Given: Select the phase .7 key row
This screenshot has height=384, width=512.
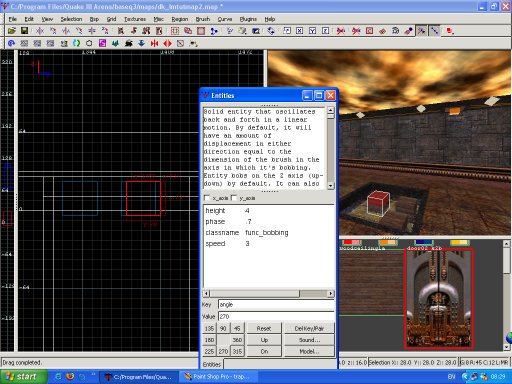Looking at the screenshot, I should click(268, 222).
